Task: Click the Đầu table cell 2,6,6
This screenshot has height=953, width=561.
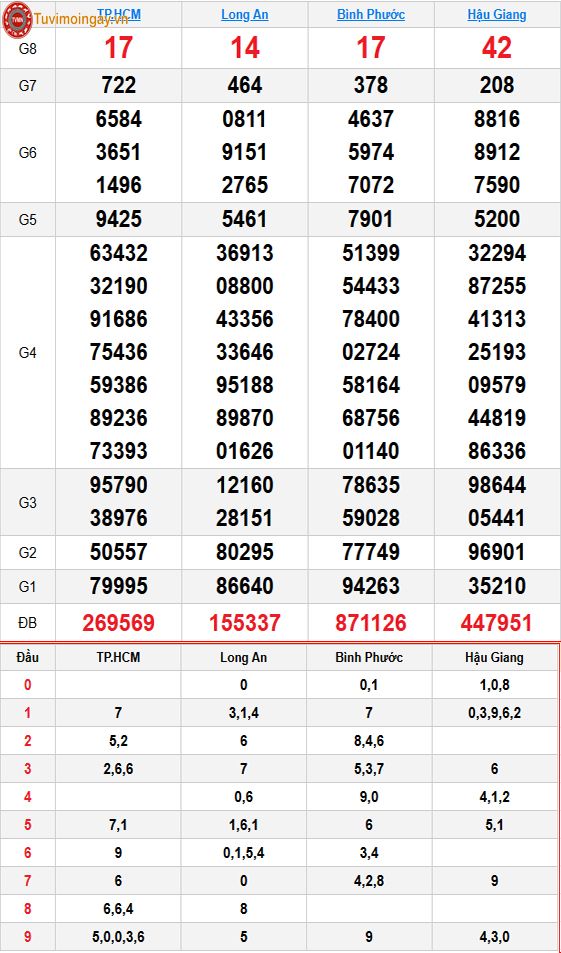Action: [118, 769]
